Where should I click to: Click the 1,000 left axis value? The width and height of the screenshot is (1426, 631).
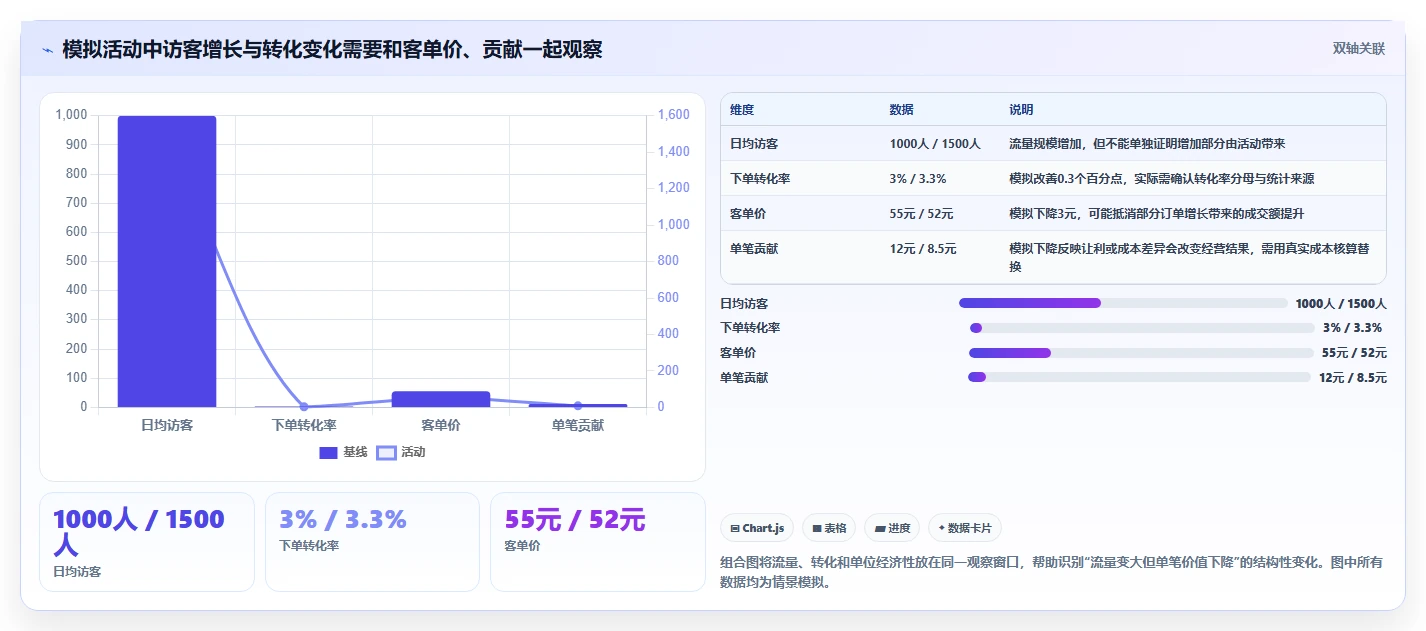[71, 115]
